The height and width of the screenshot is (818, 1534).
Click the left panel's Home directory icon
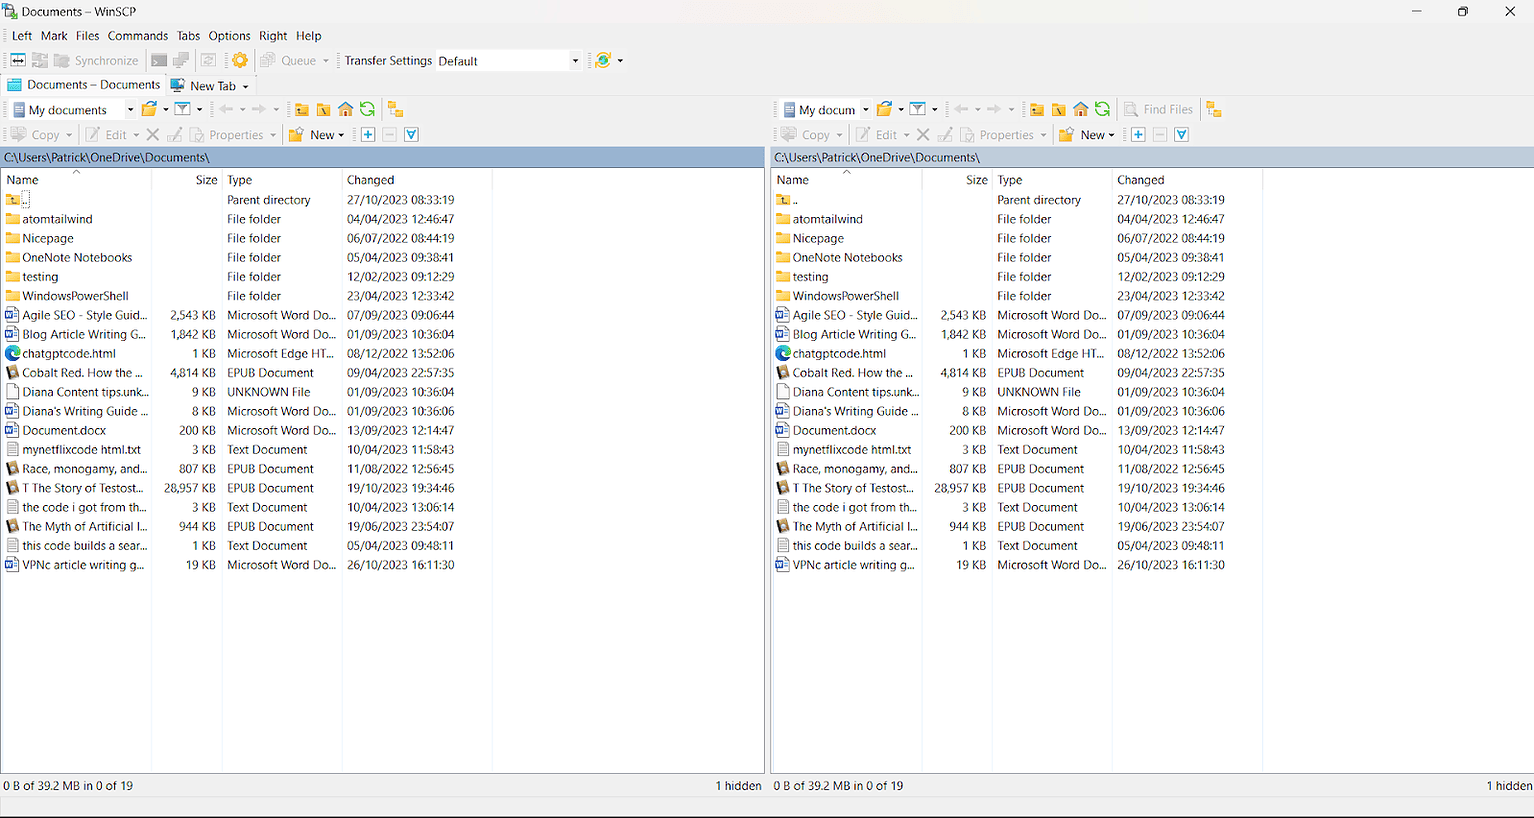[345, 109]
